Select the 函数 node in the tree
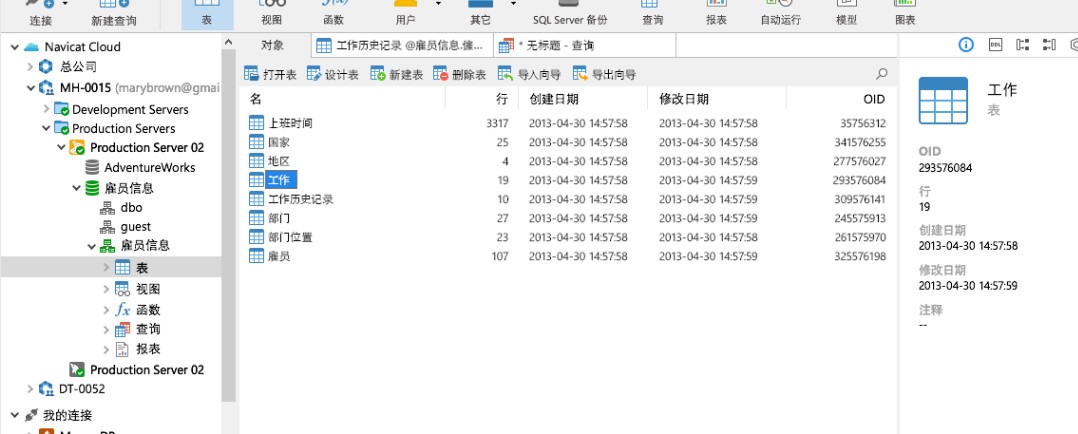 tap(138, 310)
